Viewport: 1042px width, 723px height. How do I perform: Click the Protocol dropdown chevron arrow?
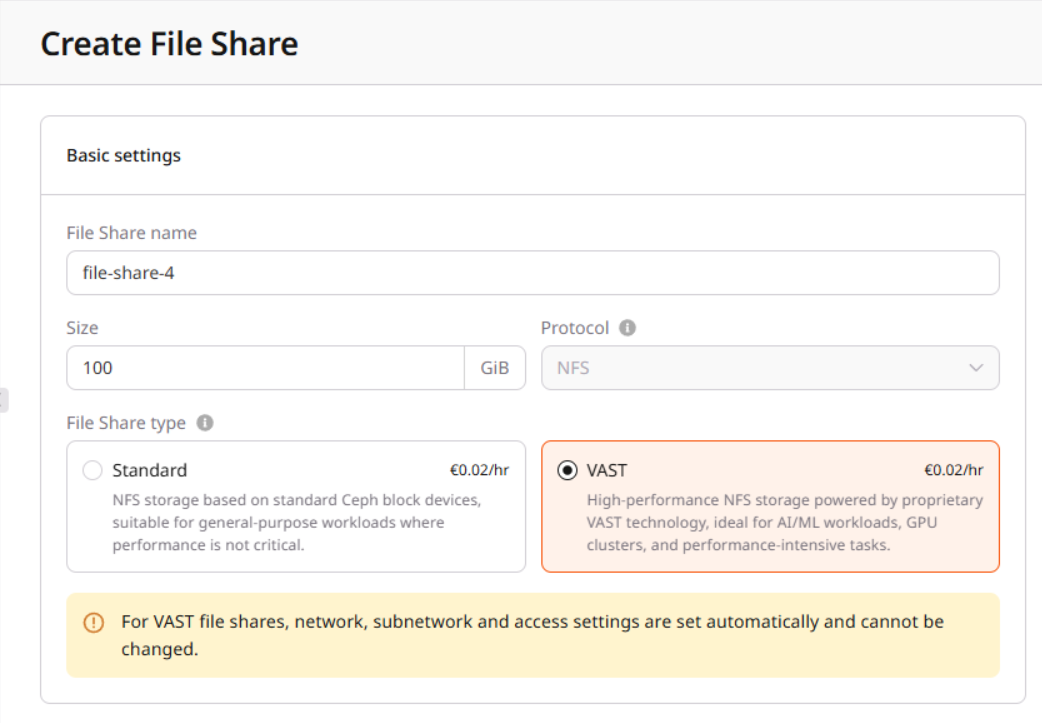977,367
